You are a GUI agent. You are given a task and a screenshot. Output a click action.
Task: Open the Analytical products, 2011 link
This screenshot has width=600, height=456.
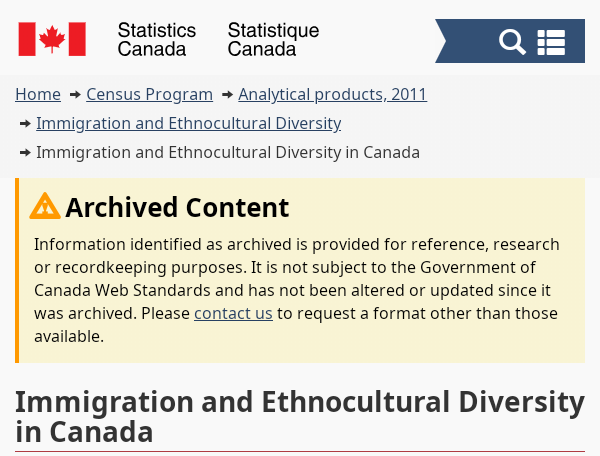[x=333, y=94]
